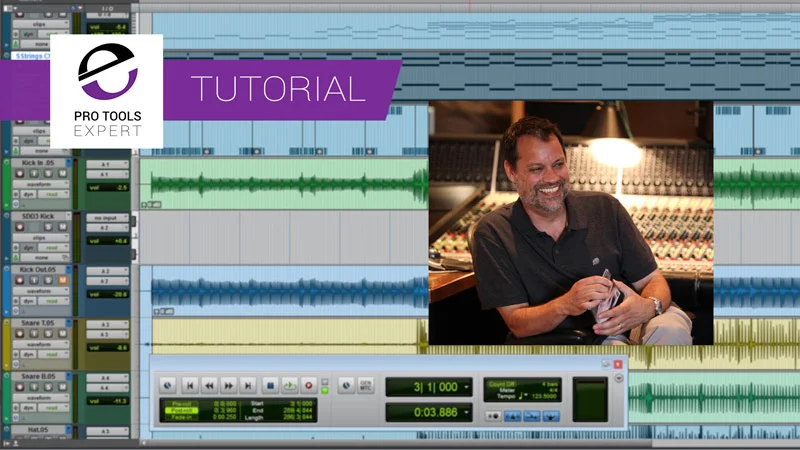Toggle input monitoring on Kick Out.05 track
800x450 pixels.
[34, 280]
